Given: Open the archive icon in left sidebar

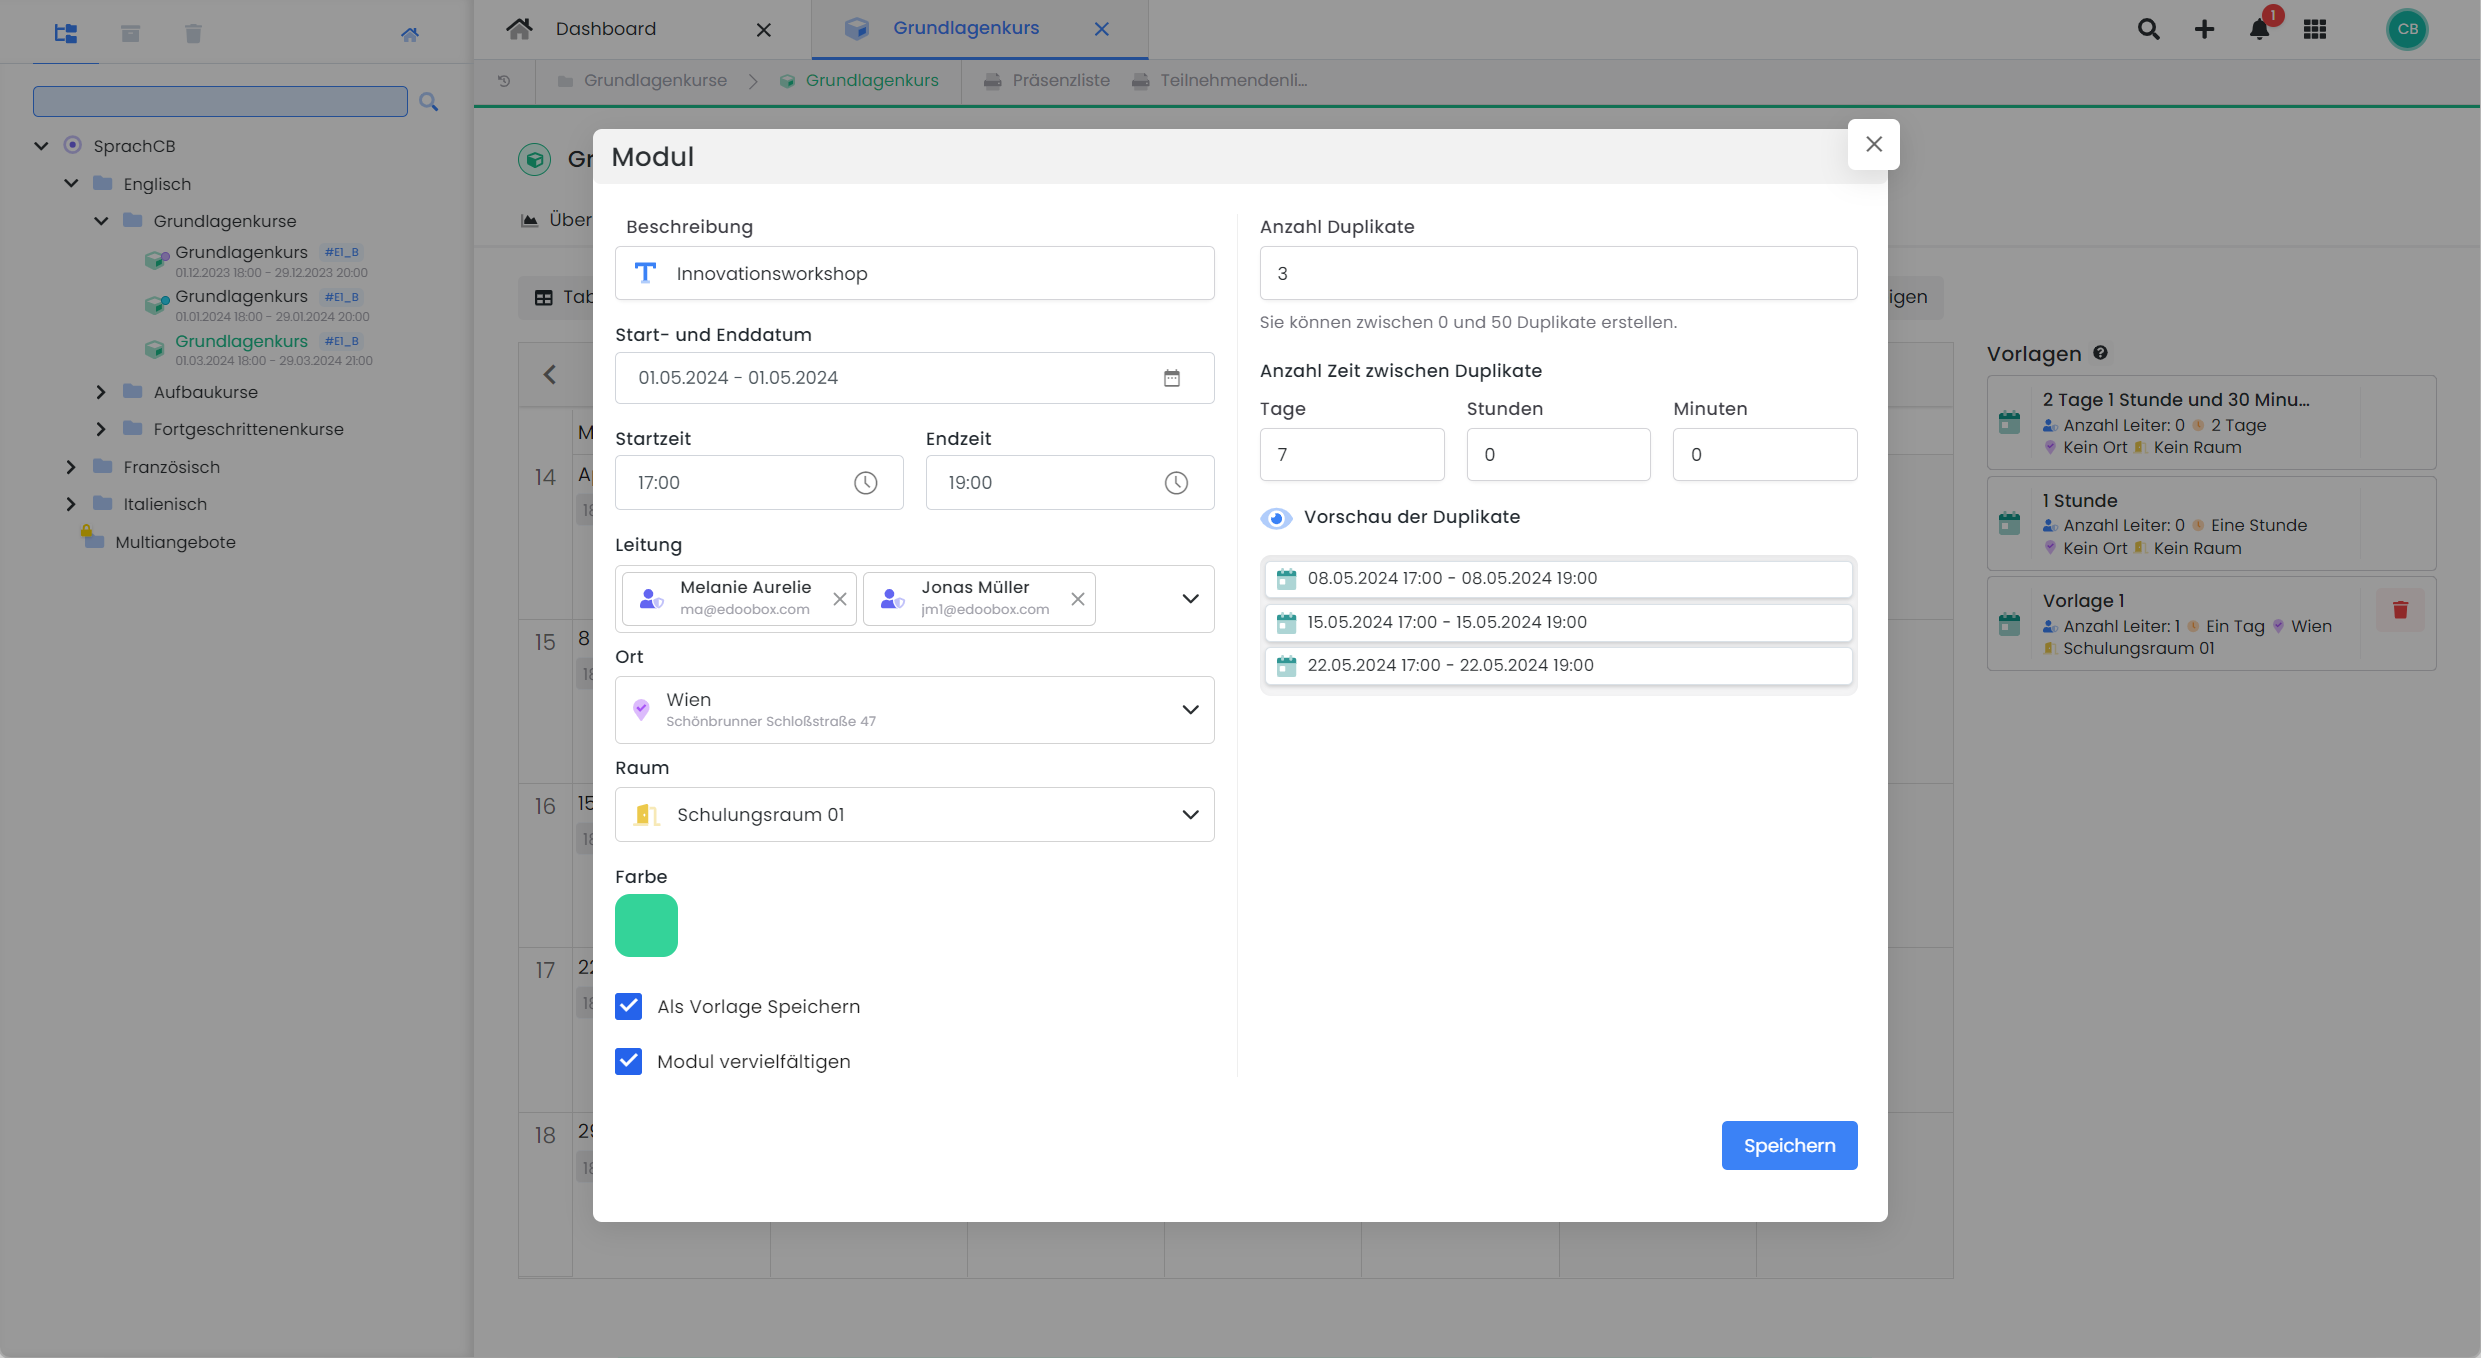Looking at the screenshot, I should click(x=129, y=33).
